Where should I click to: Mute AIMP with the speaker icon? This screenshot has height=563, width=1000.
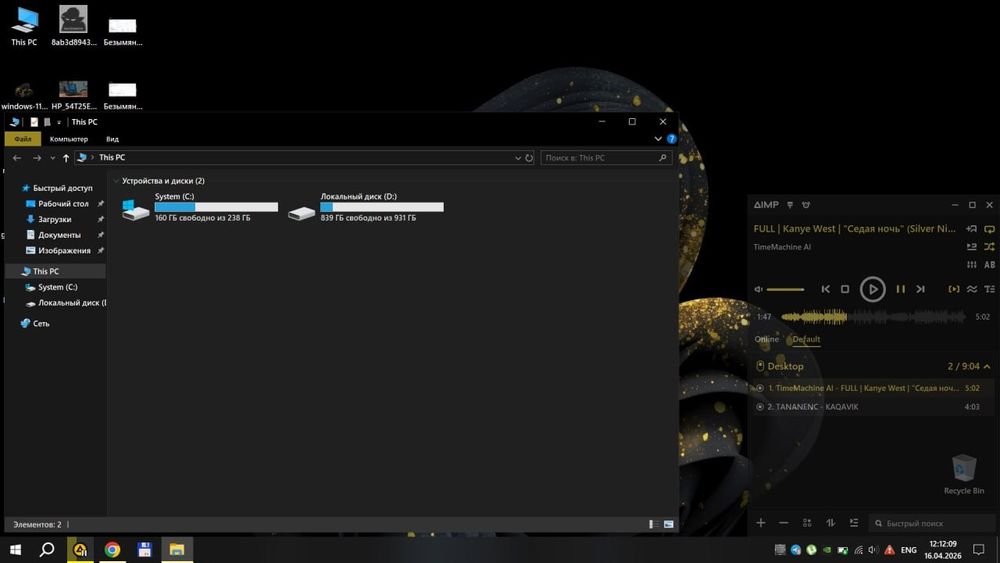pos(758,289)
